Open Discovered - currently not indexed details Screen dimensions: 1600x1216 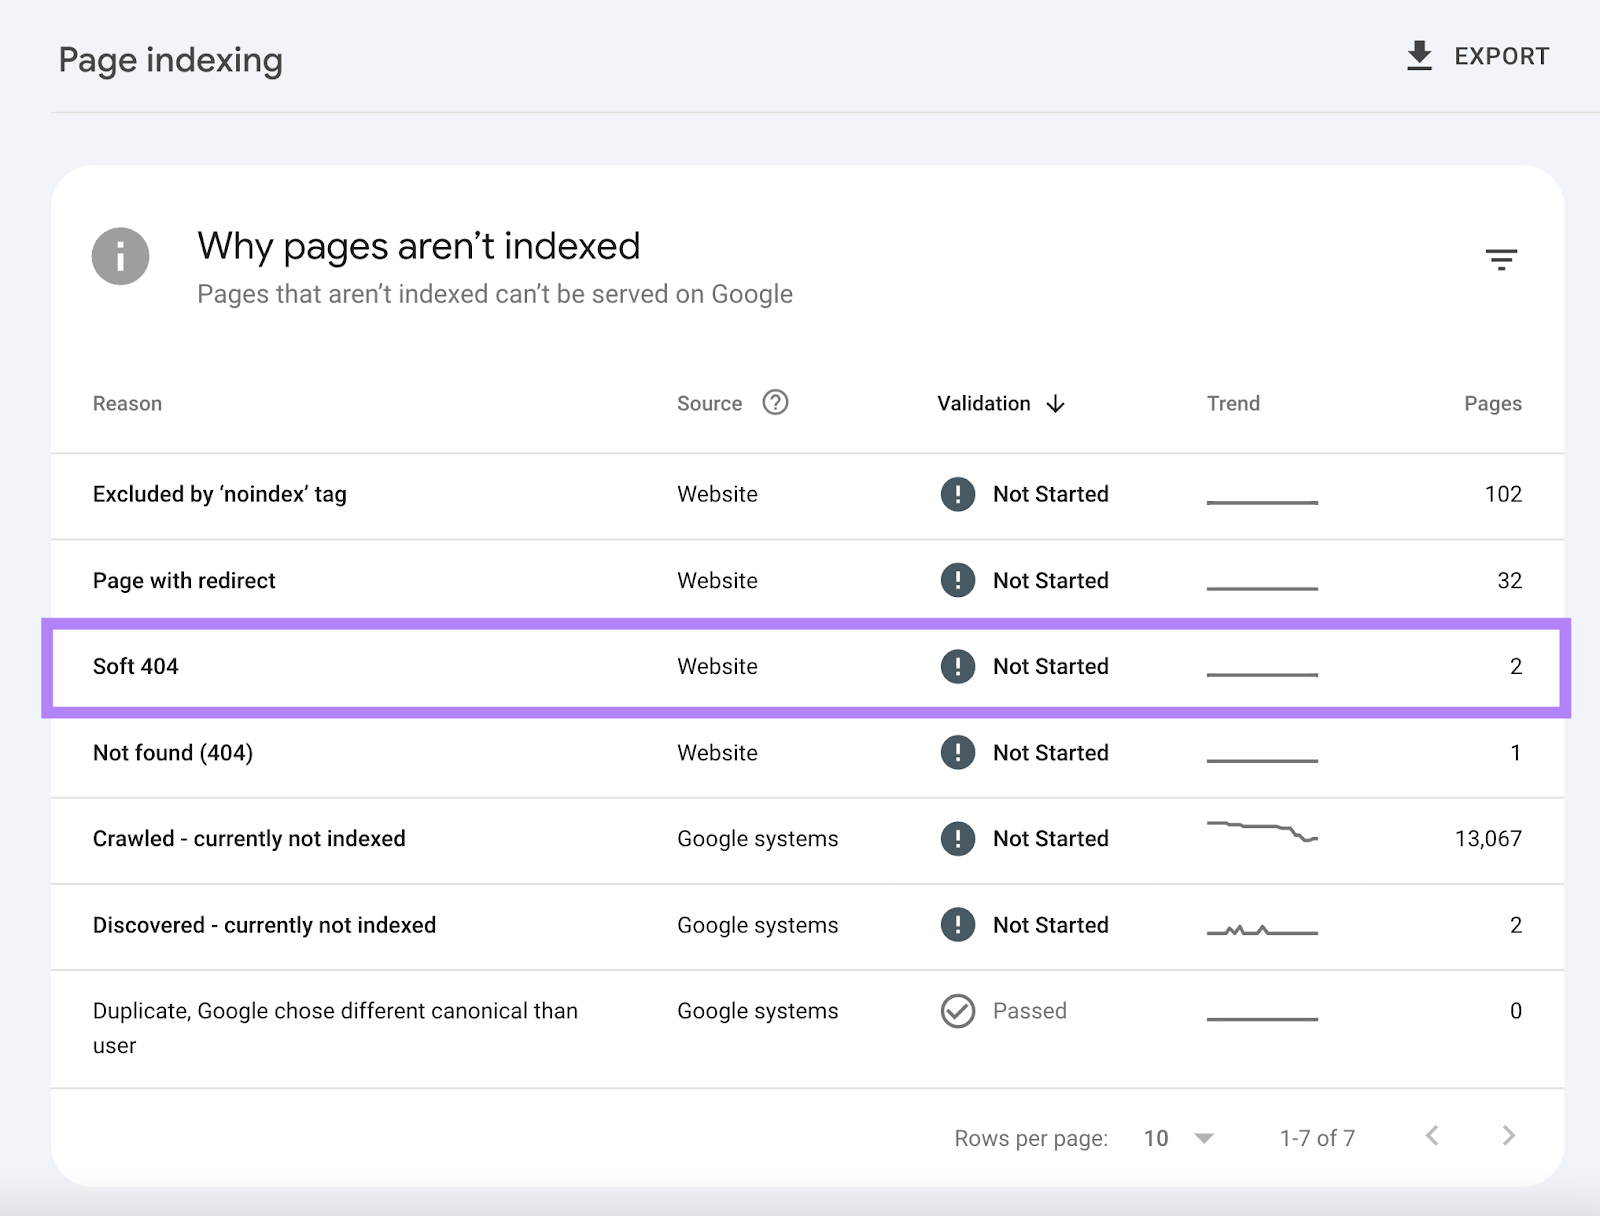pyautogui.click(x=264, y=925)
